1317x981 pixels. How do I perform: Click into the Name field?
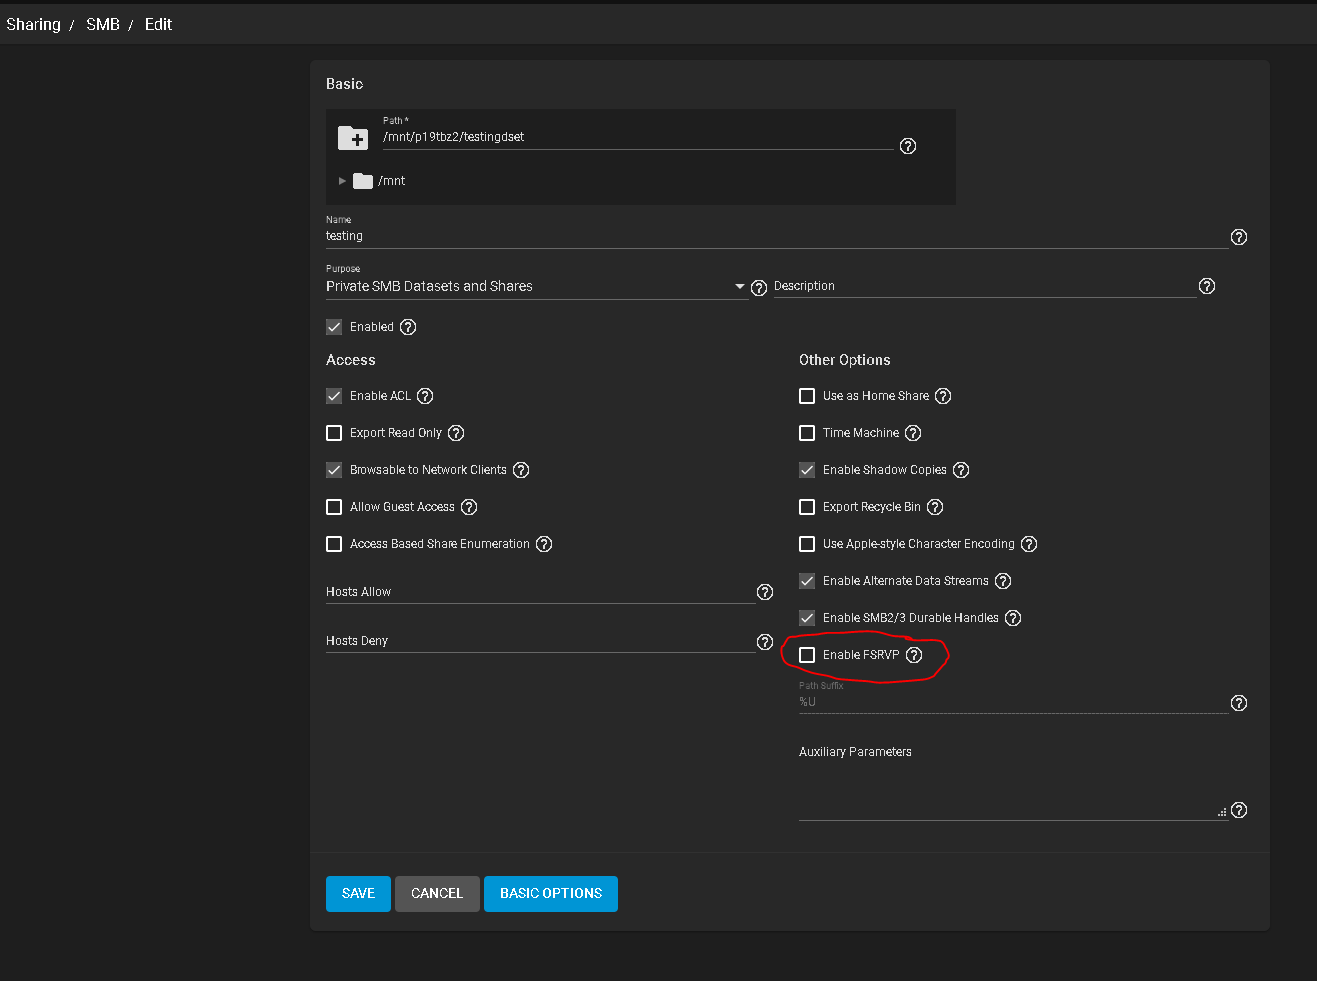776,236
